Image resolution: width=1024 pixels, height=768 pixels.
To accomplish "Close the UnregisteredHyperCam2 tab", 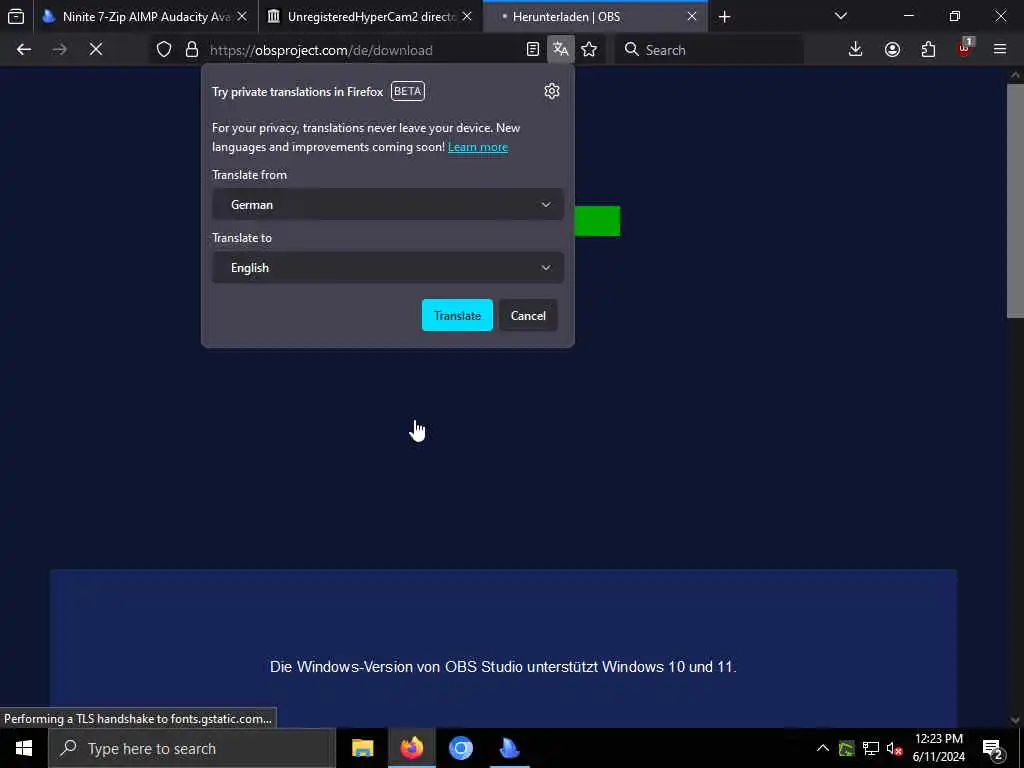I will click(x=467, y=16).
